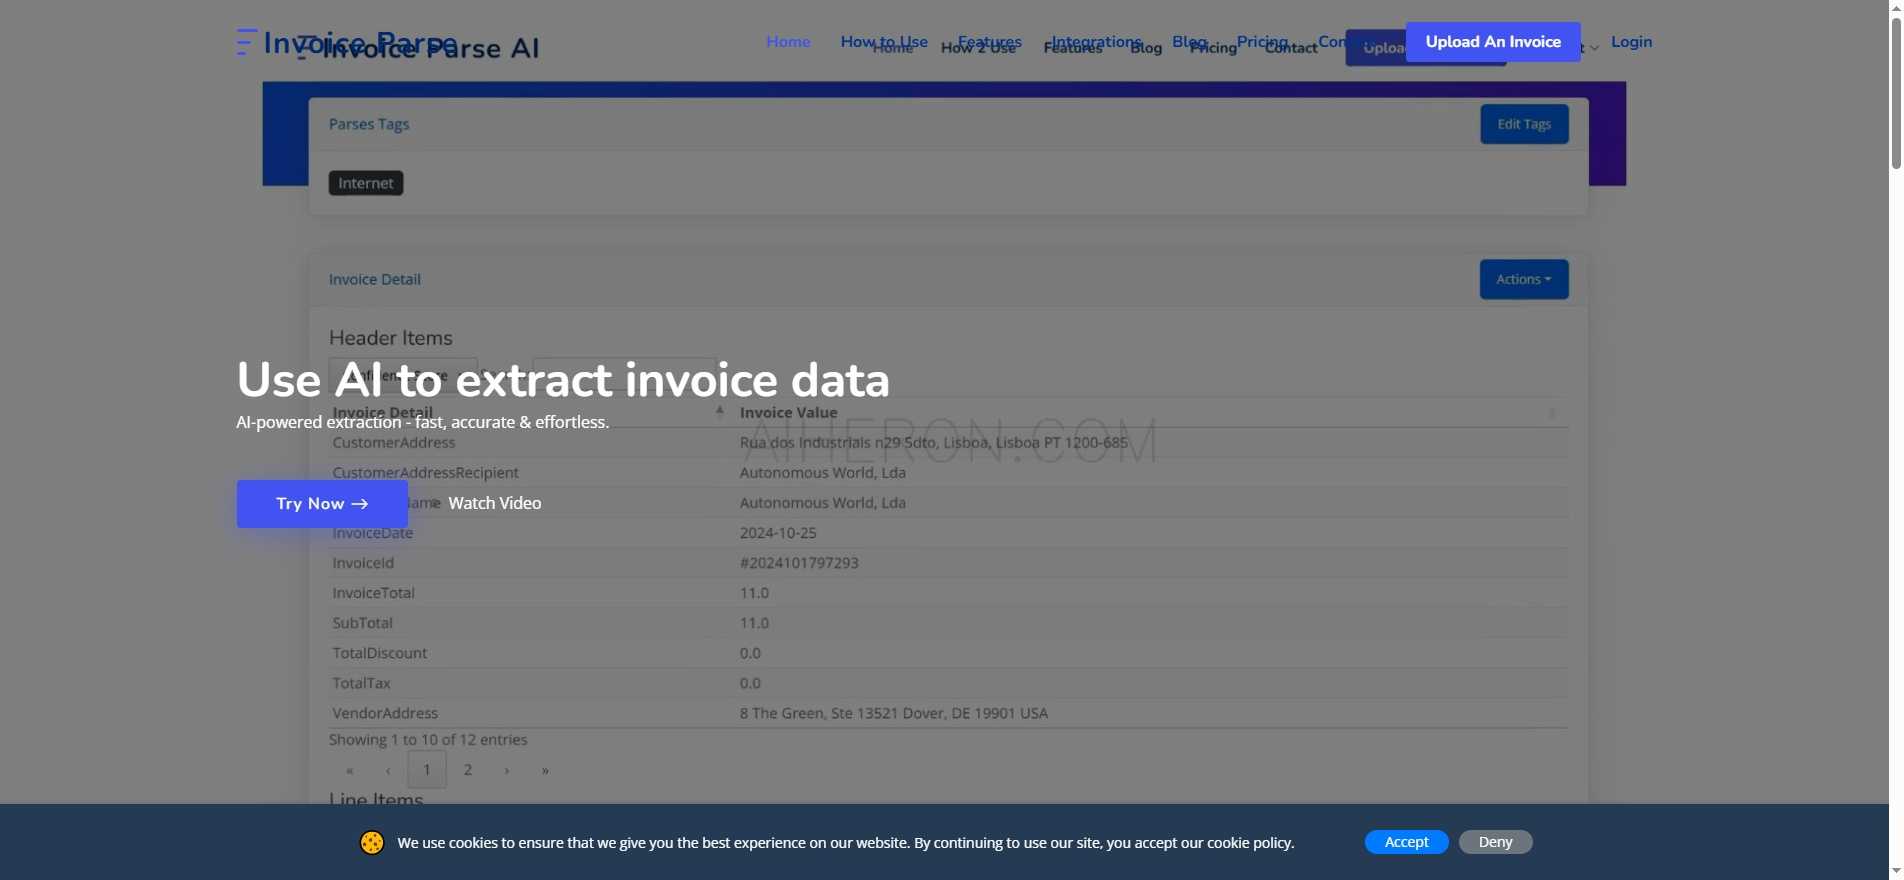The width and height of the screenshot is (1904, 880).
Task: Click the Parses Tags panel title
Action: pos(369,124)
